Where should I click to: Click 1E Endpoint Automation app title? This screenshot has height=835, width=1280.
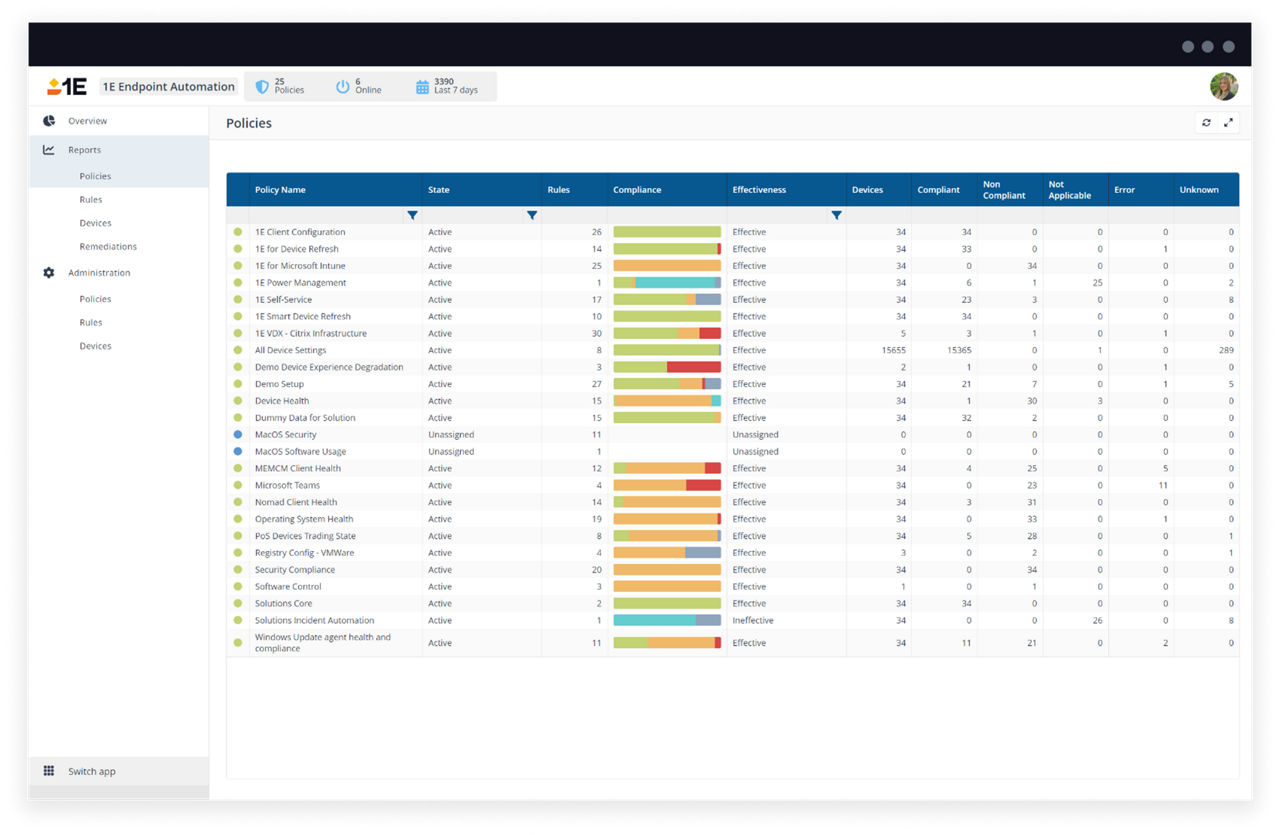(x=168, y=87)
